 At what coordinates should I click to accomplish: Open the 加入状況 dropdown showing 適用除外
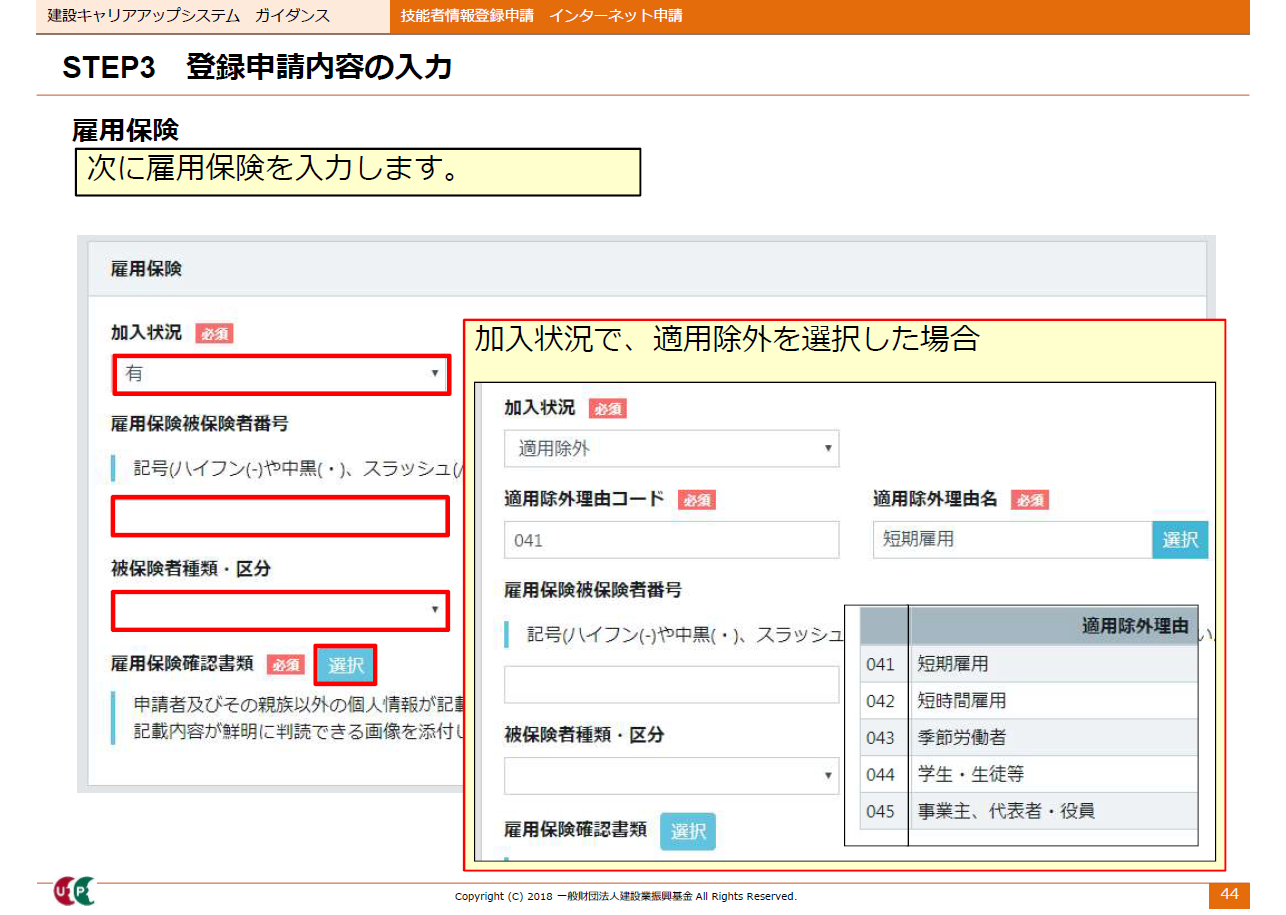click(671, 449)
